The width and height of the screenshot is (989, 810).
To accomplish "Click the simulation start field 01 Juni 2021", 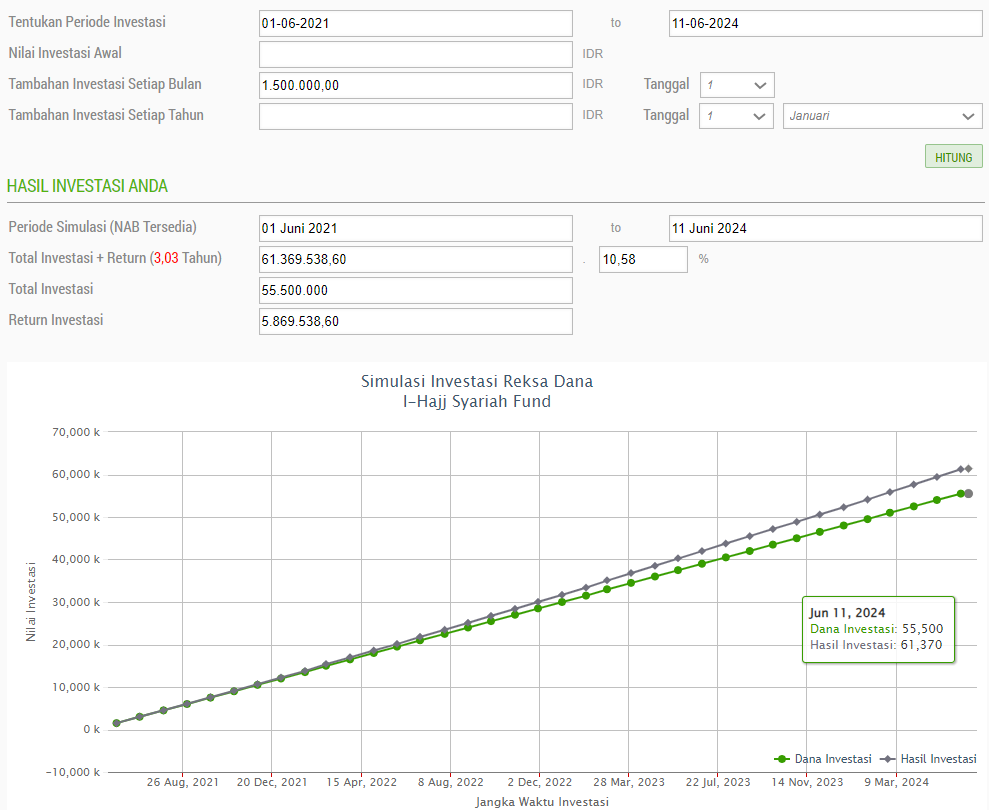I will pyautogui.click(x=416, y=228).
